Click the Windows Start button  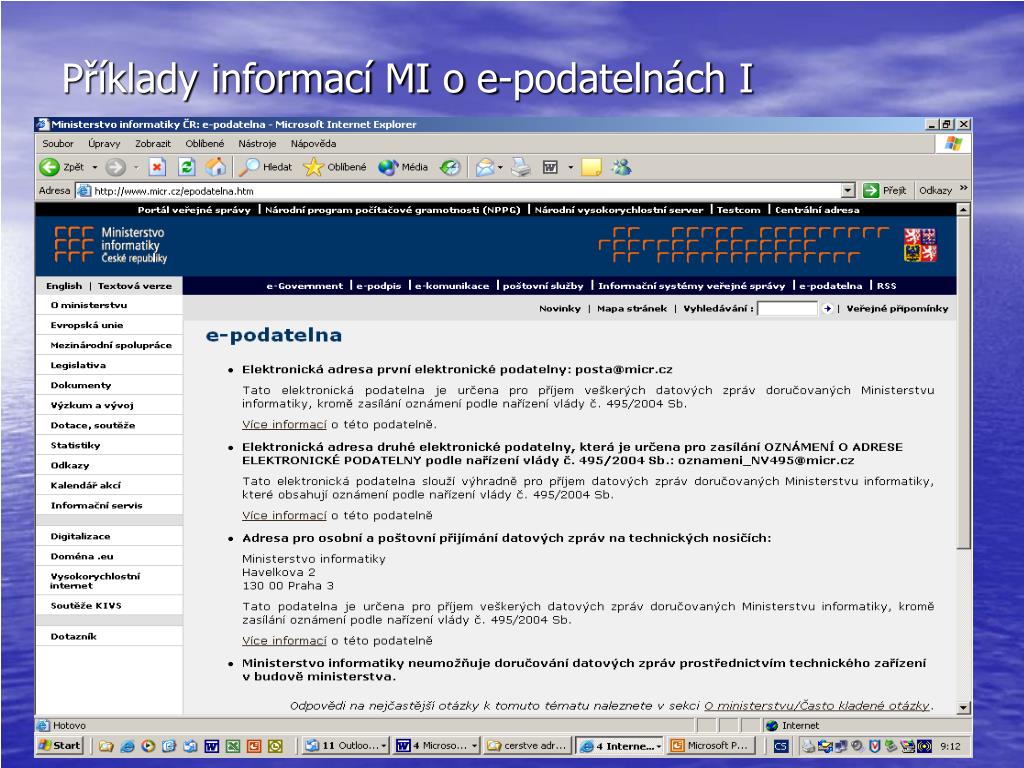click(x=59, y=745)
